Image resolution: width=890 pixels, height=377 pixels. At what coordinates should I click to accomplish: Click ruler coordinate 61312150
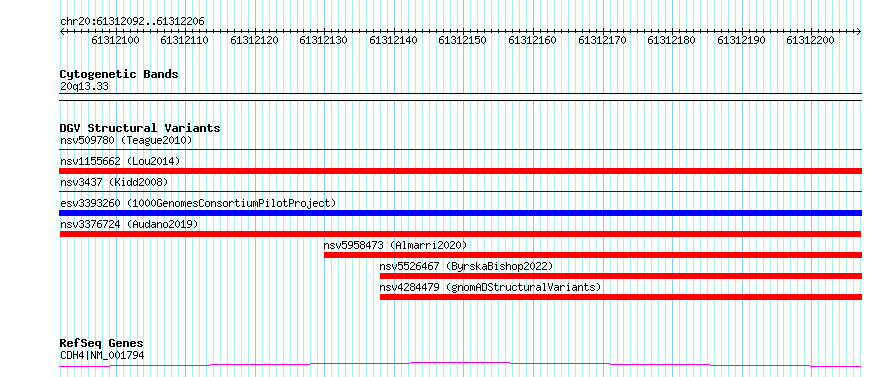tap(463, 40)
